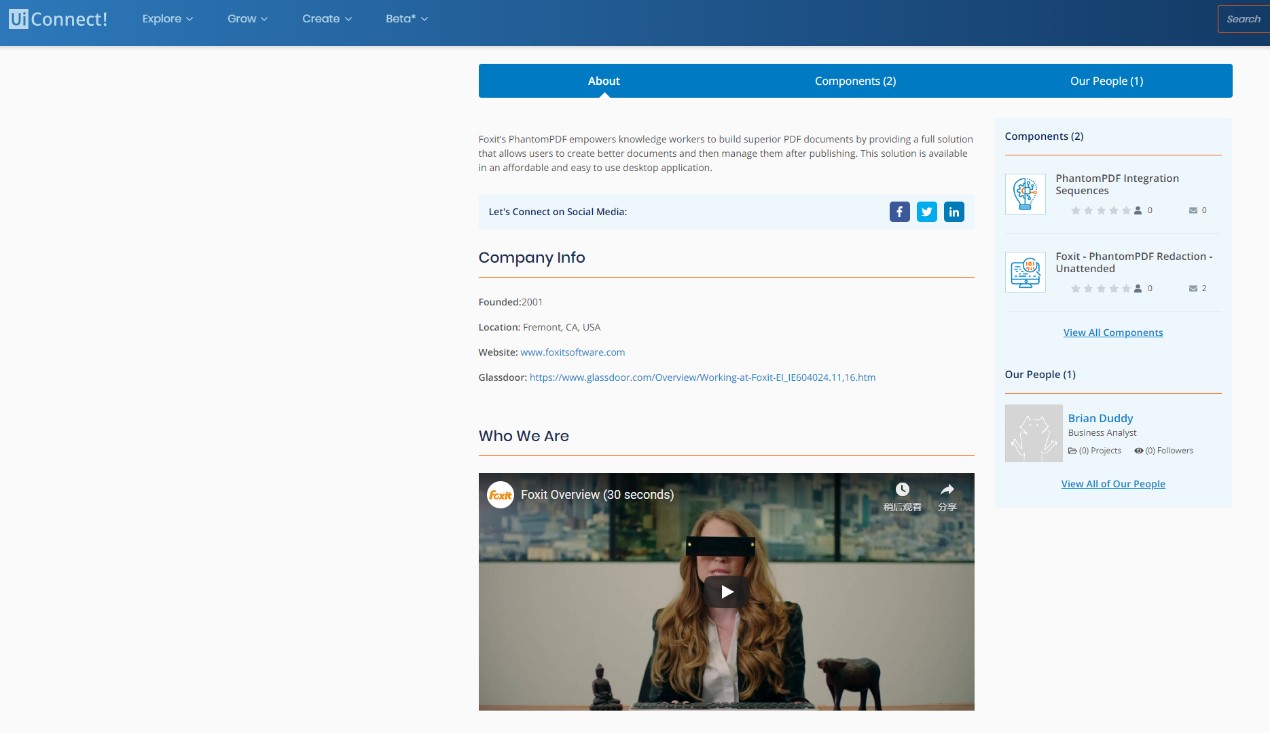Click comments icon for PhantomPDF Redaction
The image size is (1270, 733).
coord(1192,289)
